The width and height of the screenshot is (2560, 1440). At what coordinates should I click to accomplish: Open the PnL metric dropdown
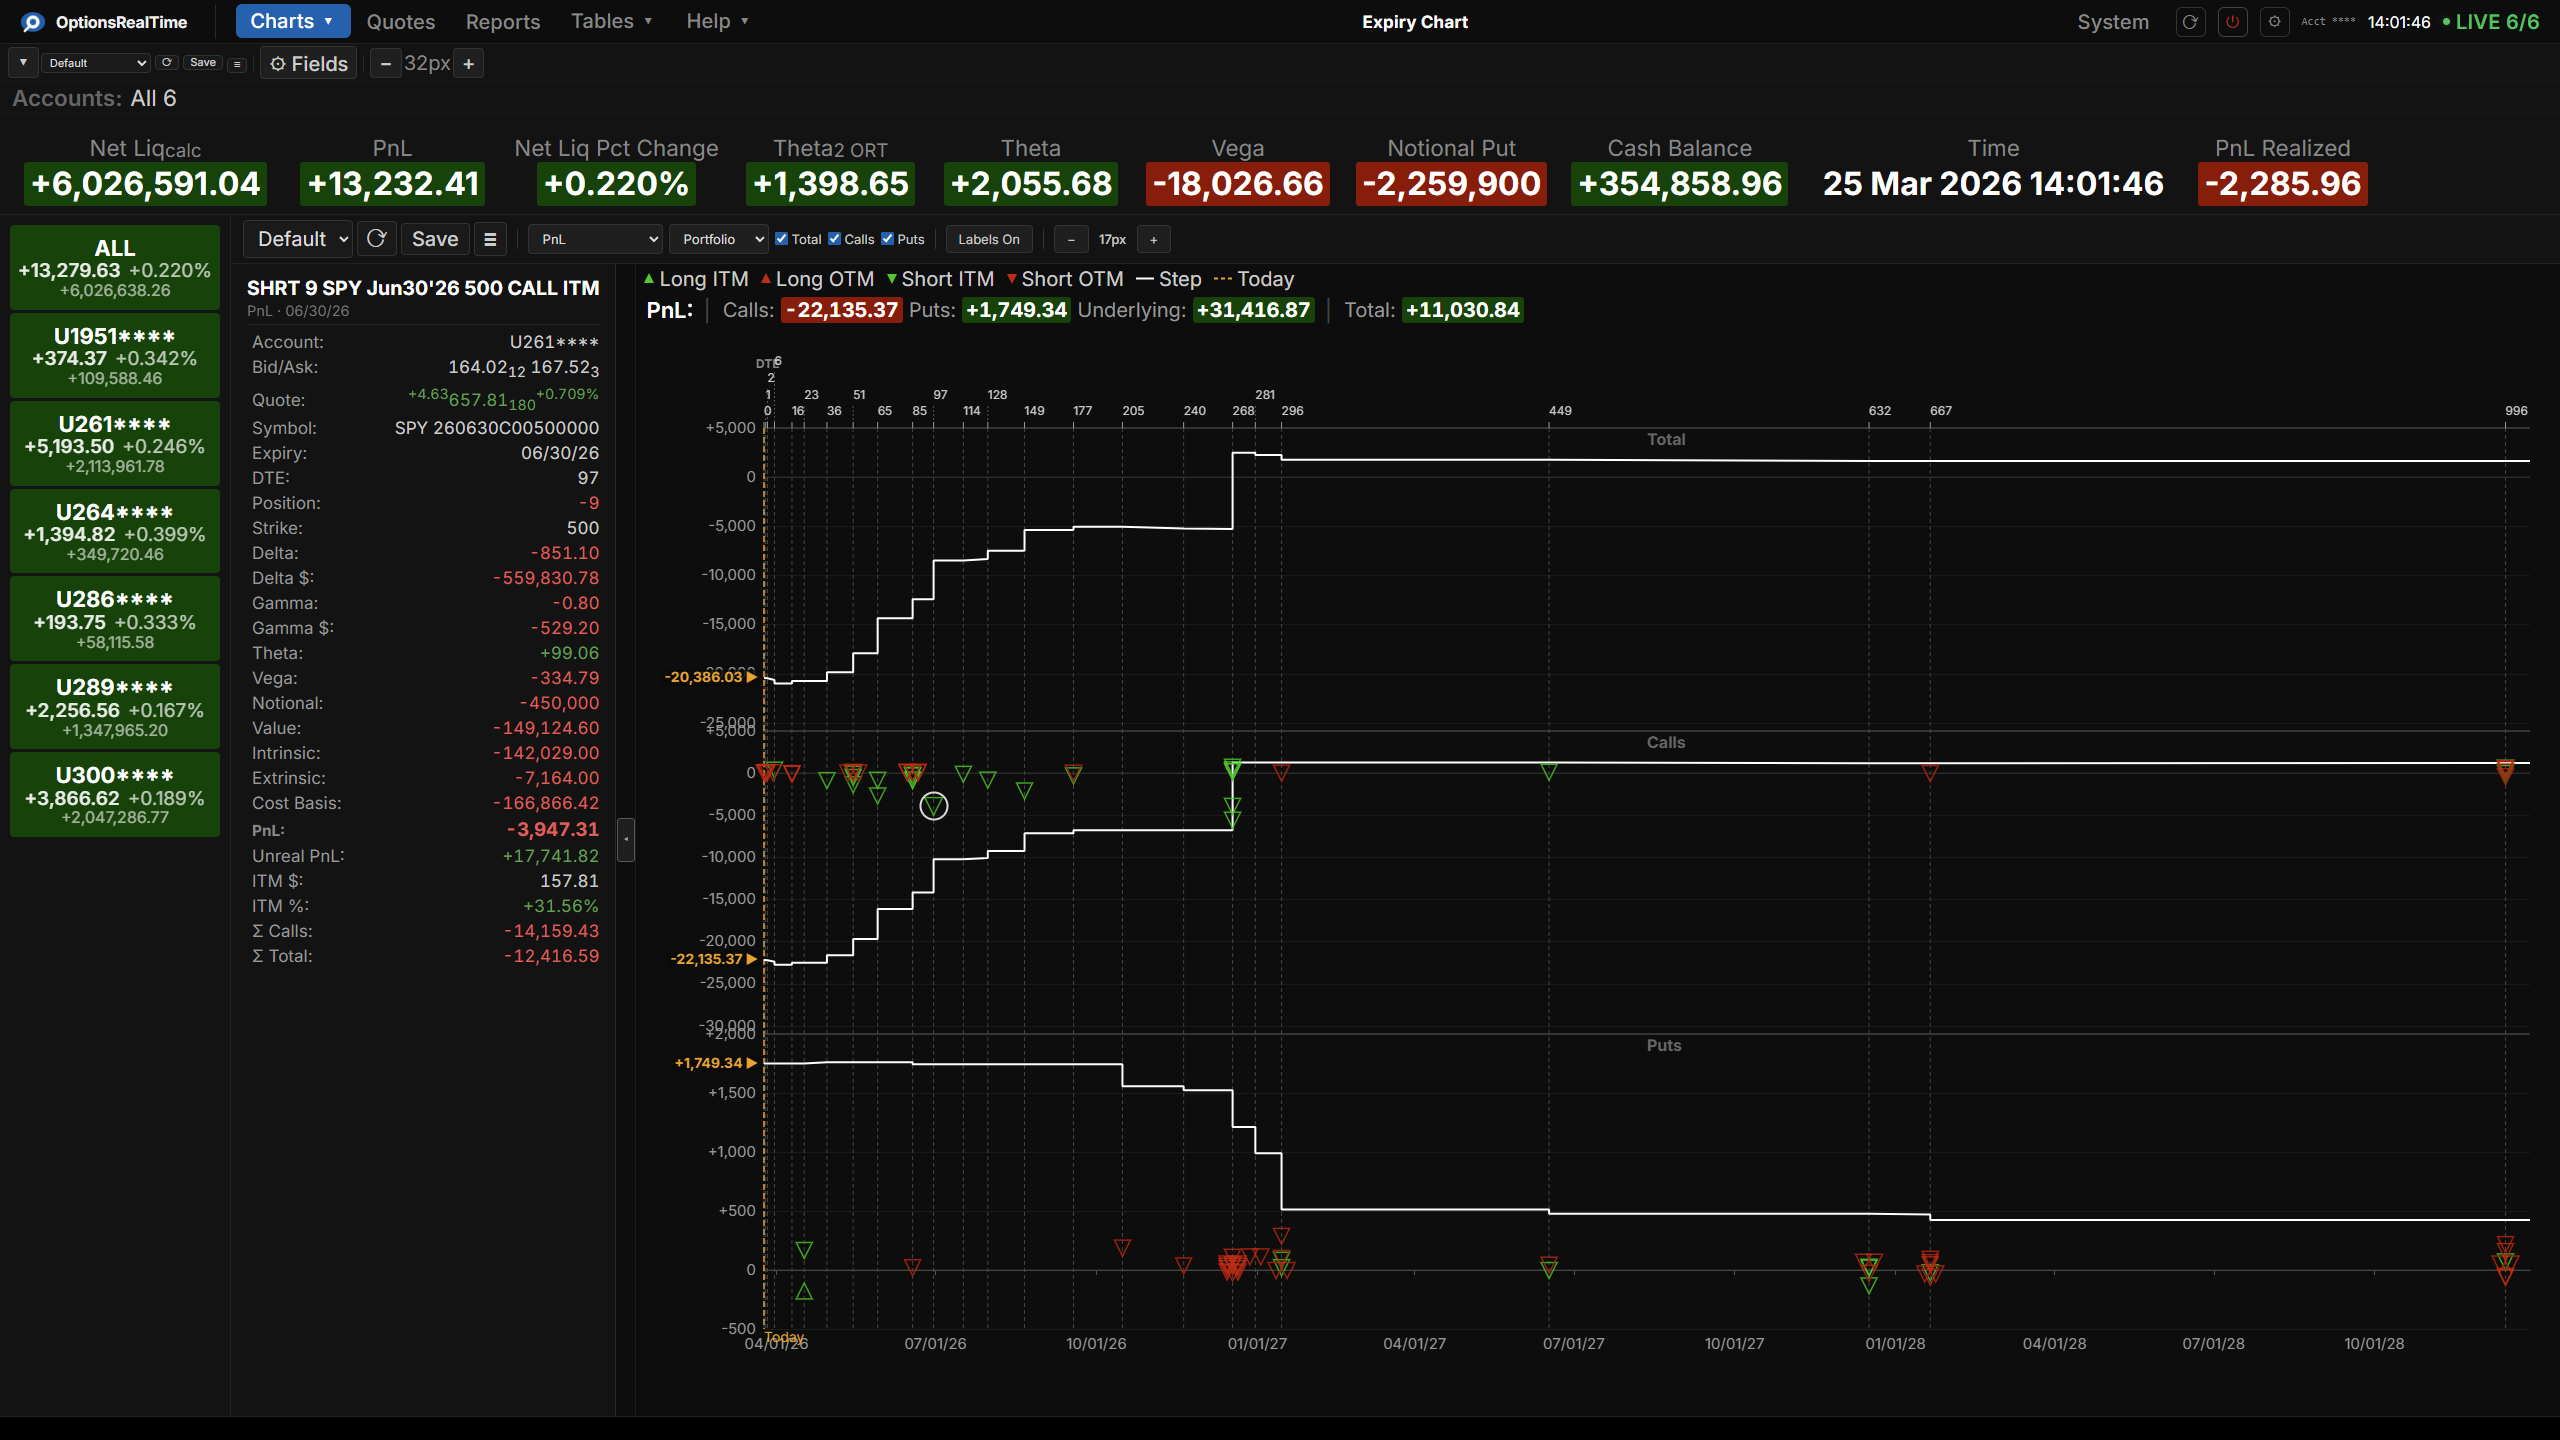(597, 239)
